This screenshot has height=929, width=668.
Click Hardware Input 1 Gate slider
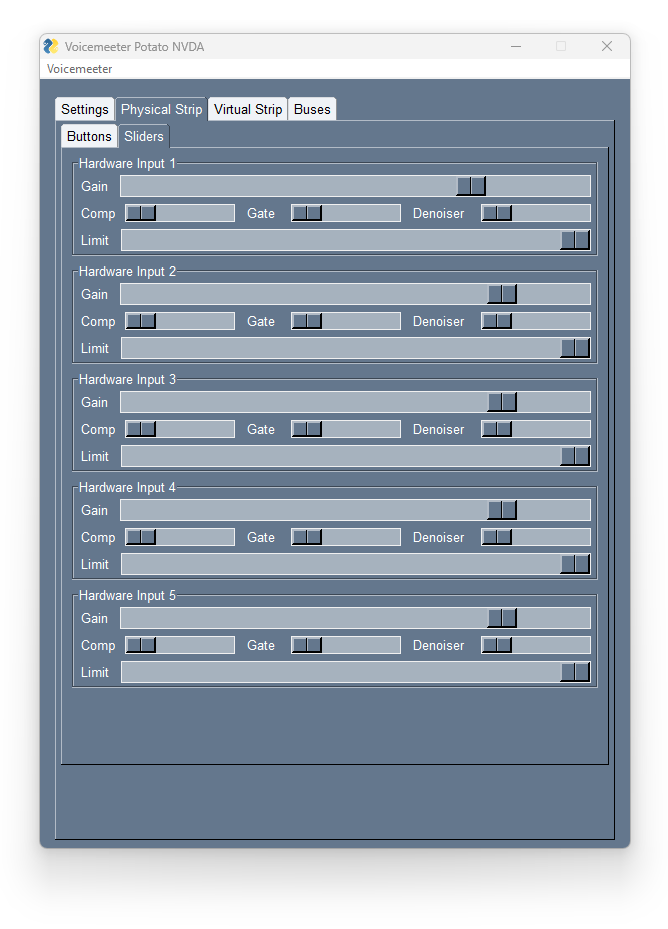point(346,213)
